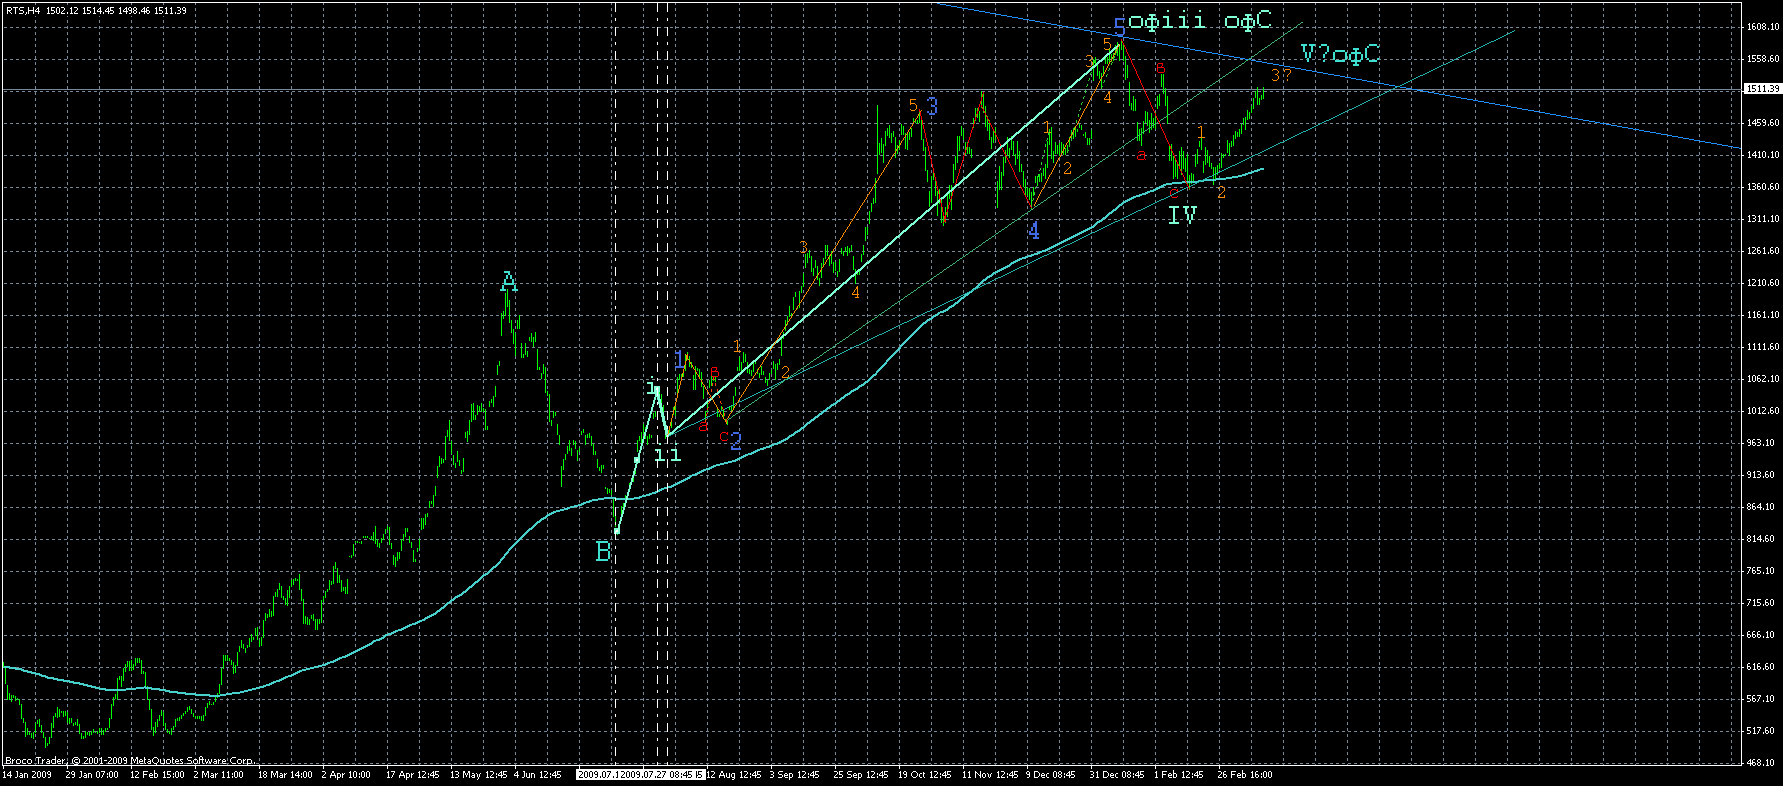The image size is (1783, 786).
Task: Click the 1459.60 price axis label
Action: pyautogui.click(x=1762, y=123)
